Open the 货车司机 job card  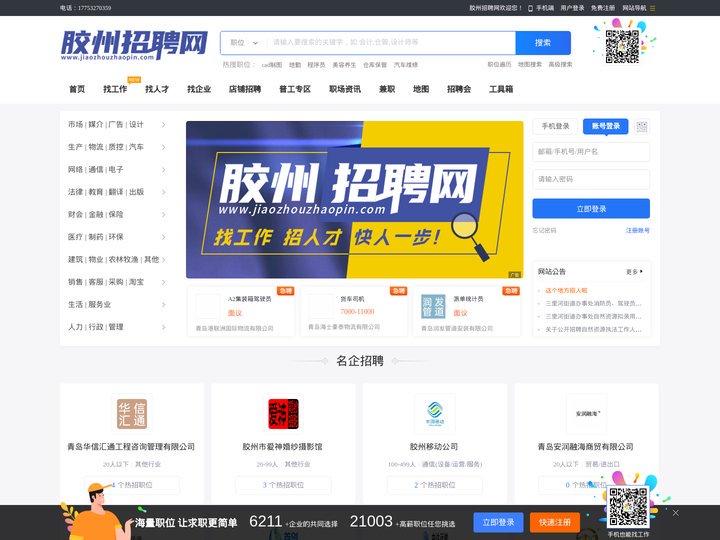coord(354,311)
